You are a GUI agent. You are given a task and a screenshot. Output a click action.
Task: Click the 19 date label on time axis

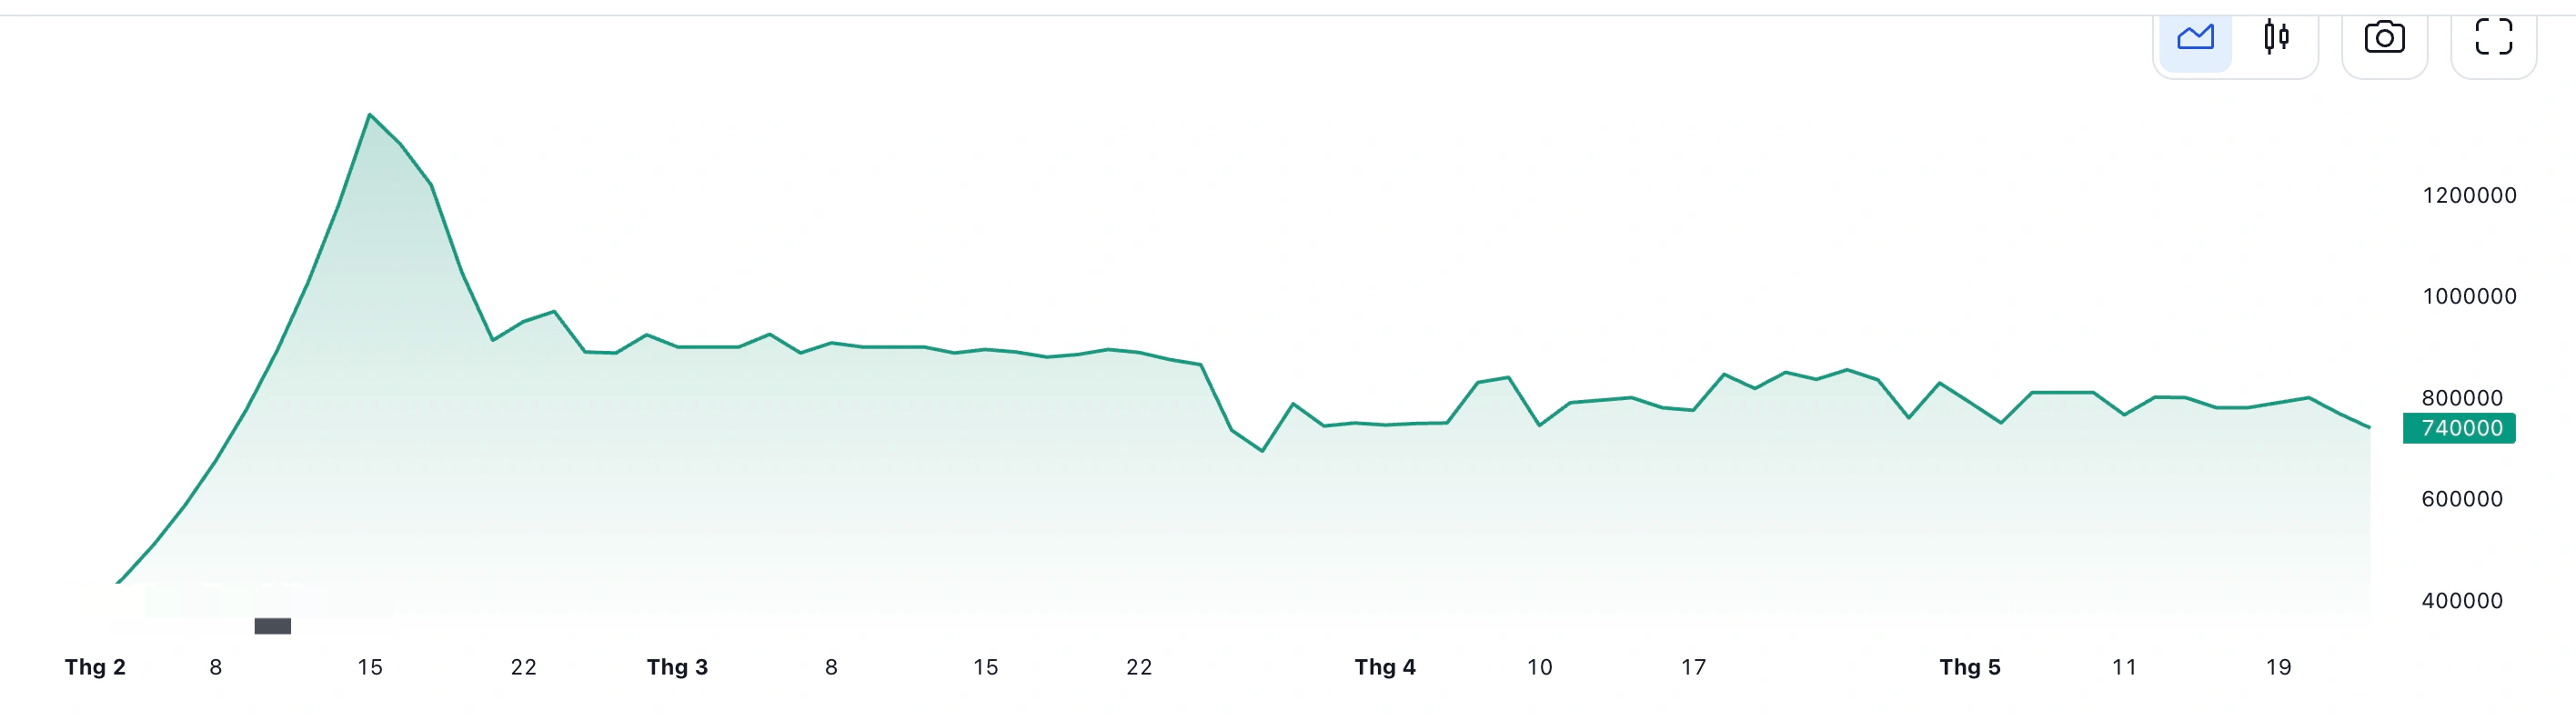click(2278, 667)
